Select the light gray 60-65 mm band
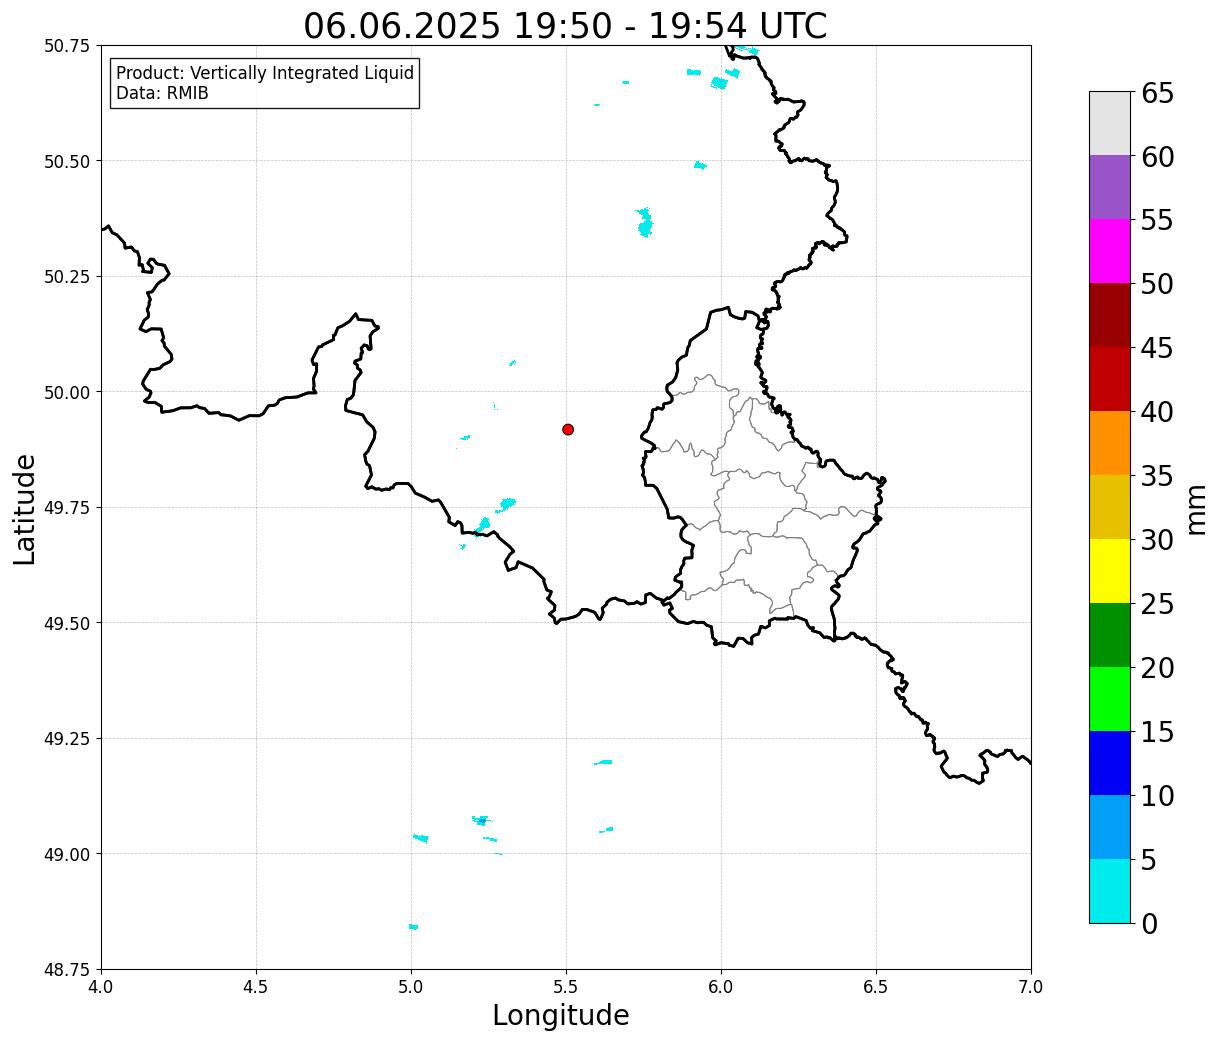Image resolution: width=1219 pixels, height=1040 pixels. pyautogui.click(x=1110, y=123)
